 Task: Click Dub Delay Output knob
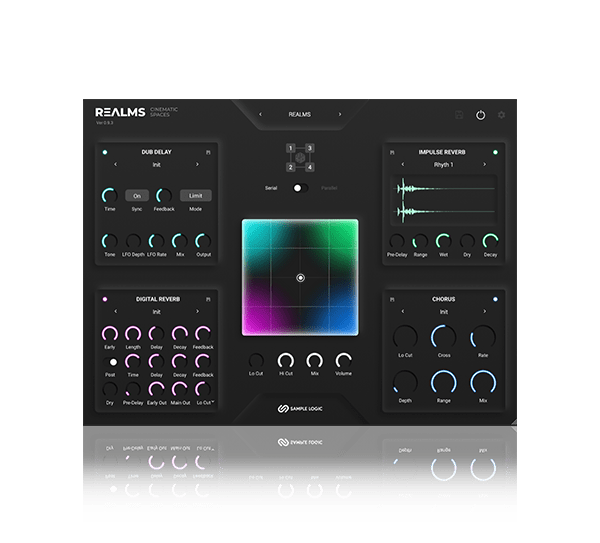pyautogui.click(x=203, y=241)
